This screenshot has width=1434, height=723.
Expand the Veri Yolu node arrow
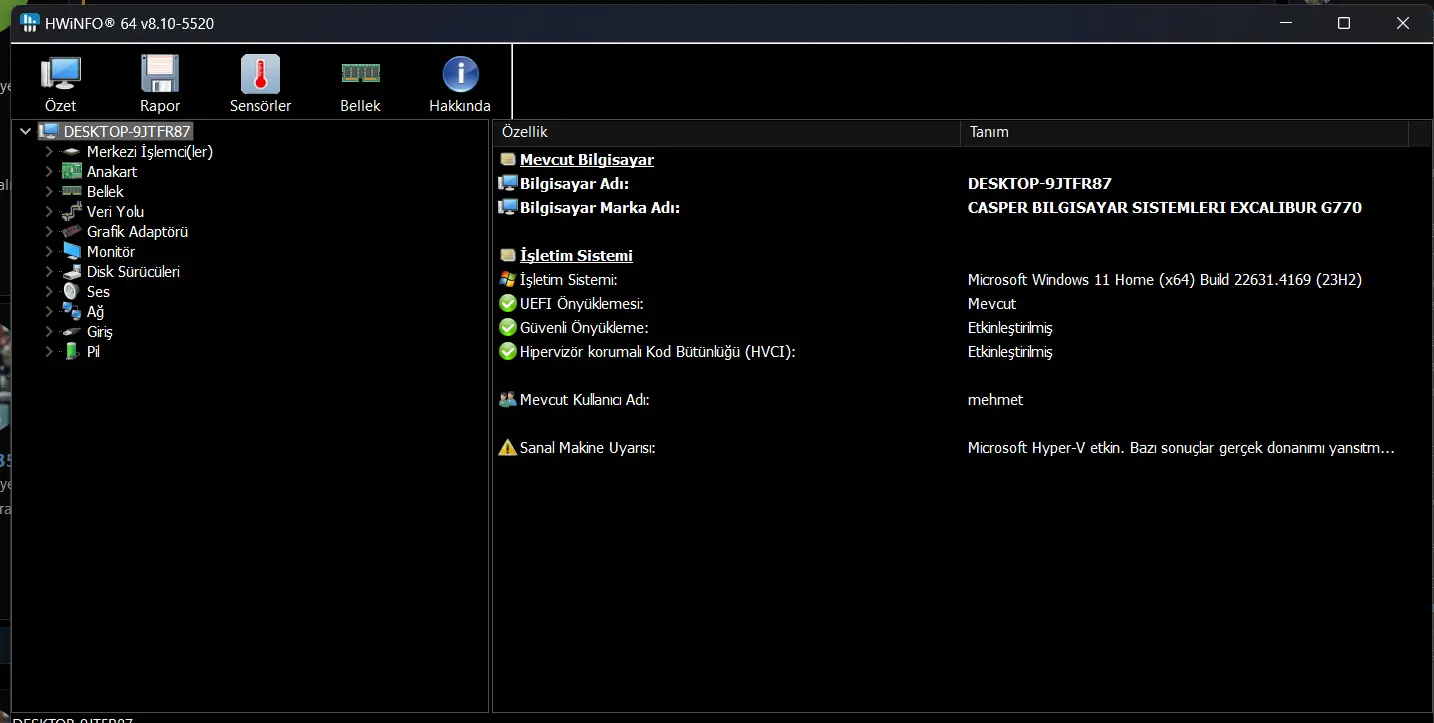click(x=48, y=212)
